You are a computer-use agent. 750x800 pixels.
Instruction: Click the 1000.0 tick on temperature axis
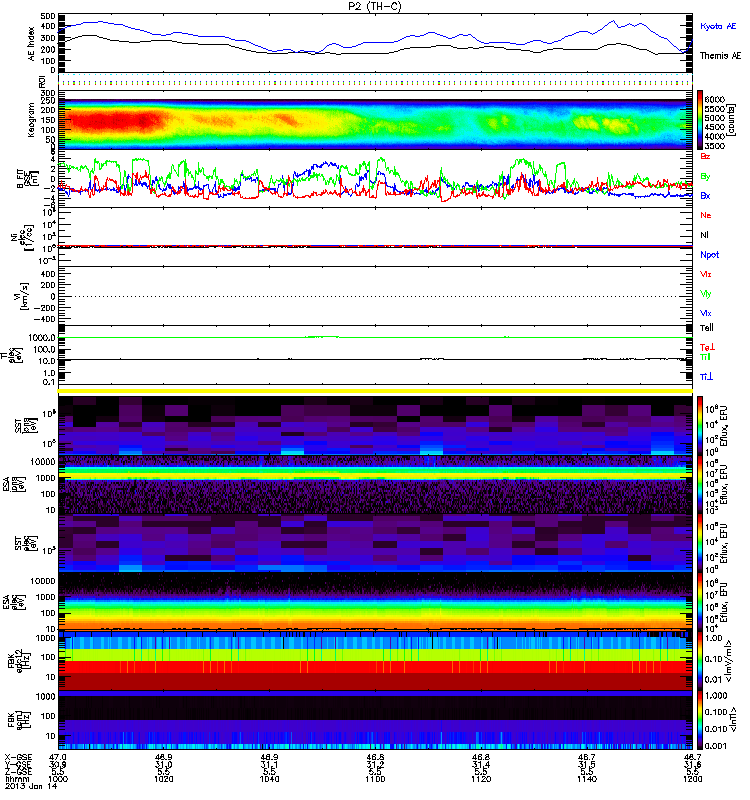(x=42, y=338)
